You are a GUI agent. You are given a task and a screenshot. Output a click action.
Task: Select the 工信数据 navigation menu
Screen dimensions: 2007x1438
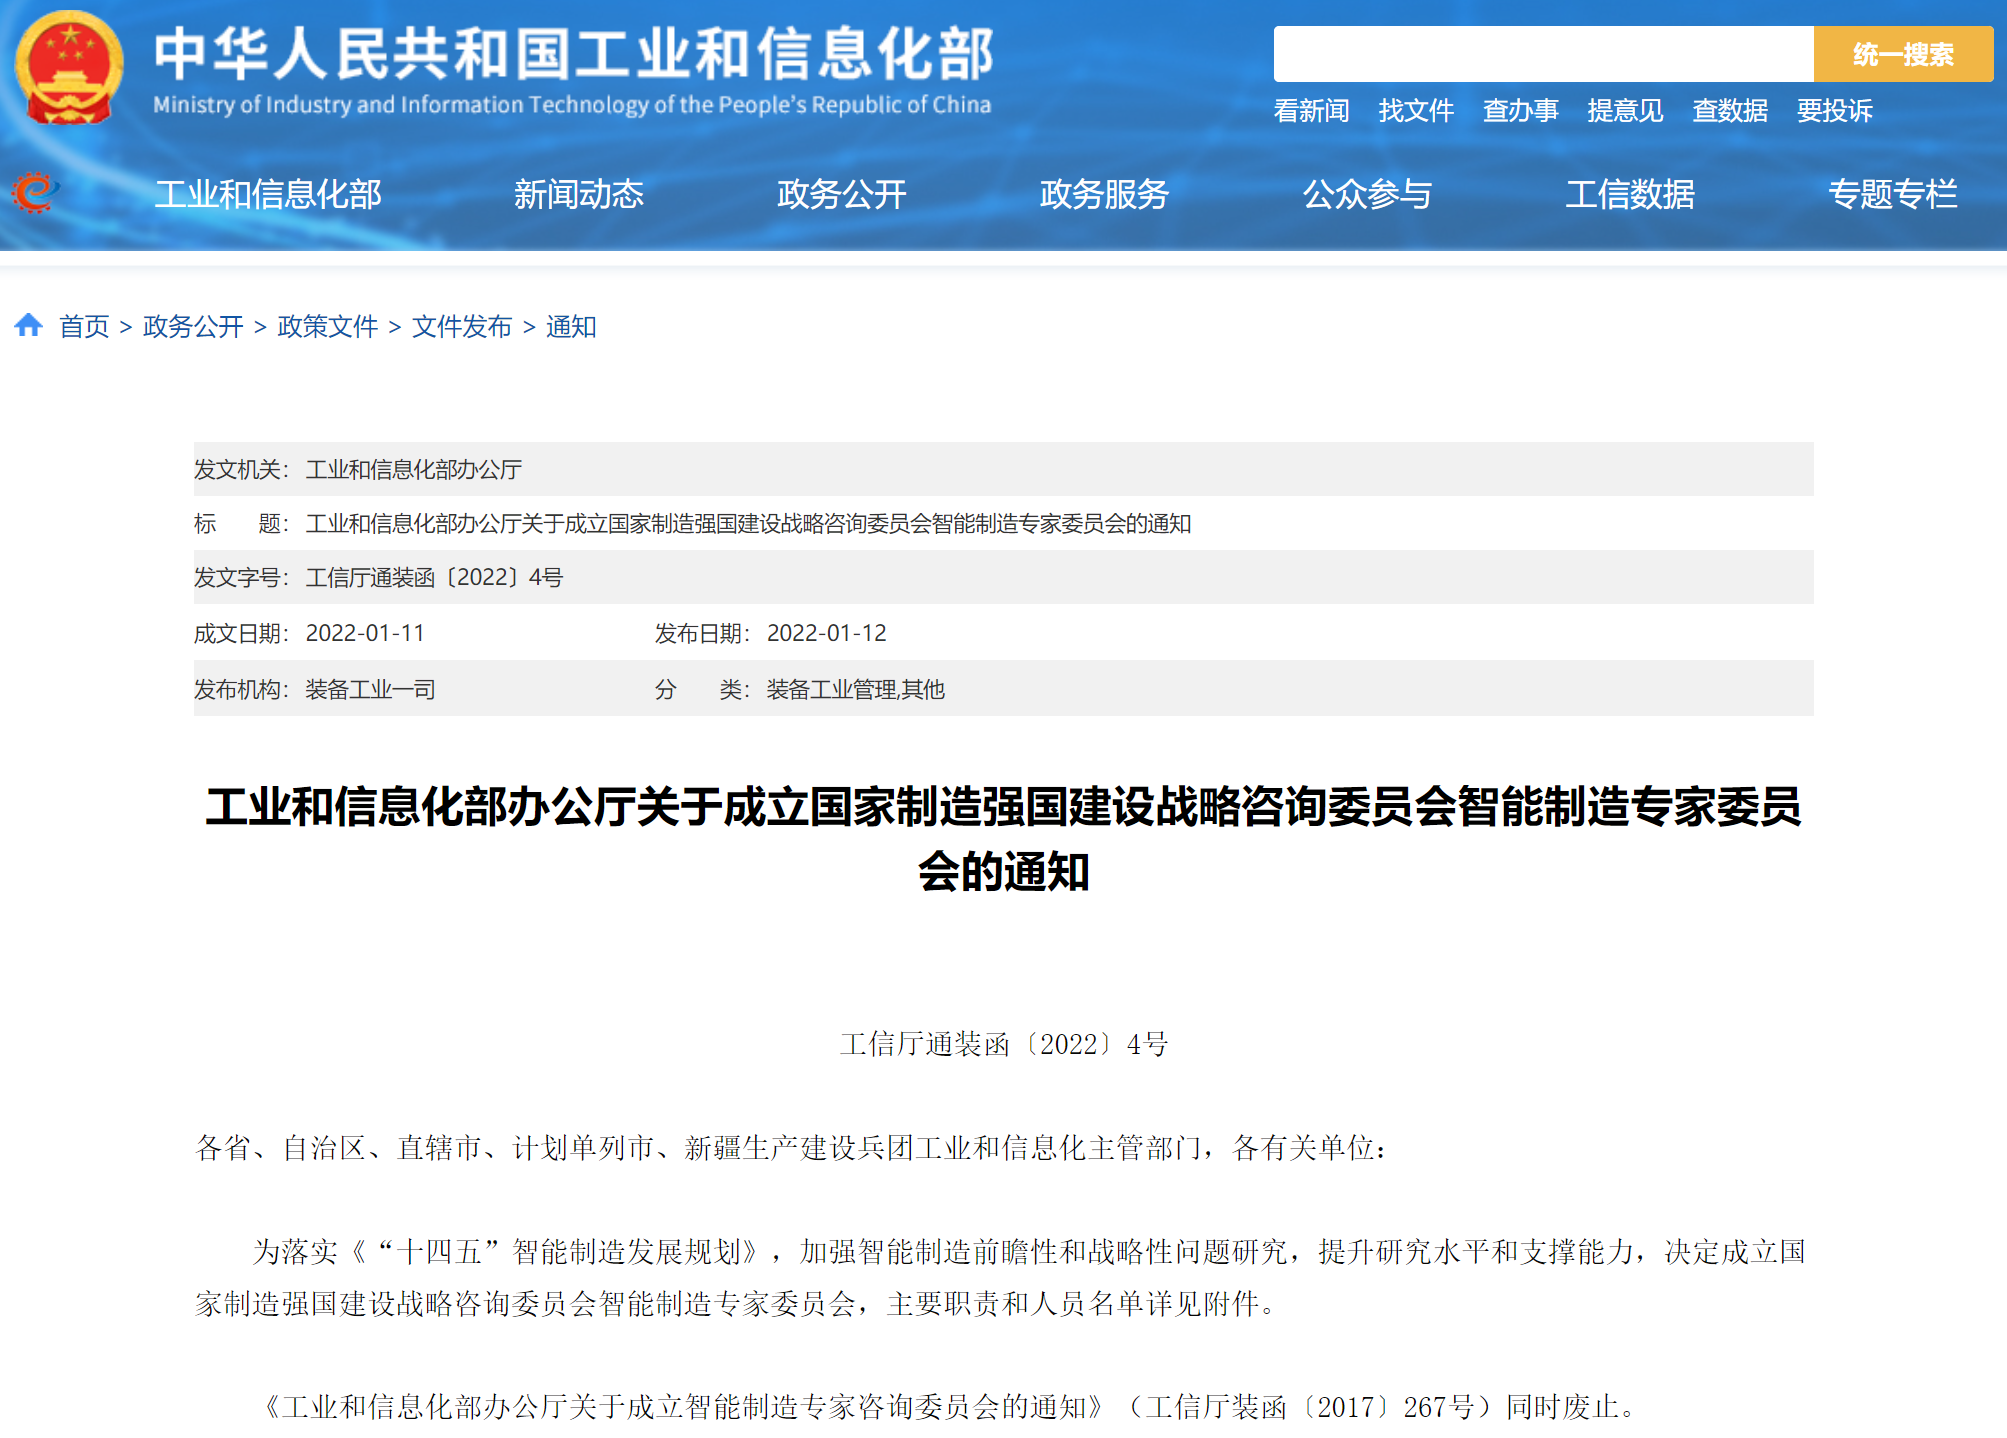point(1630,194)
